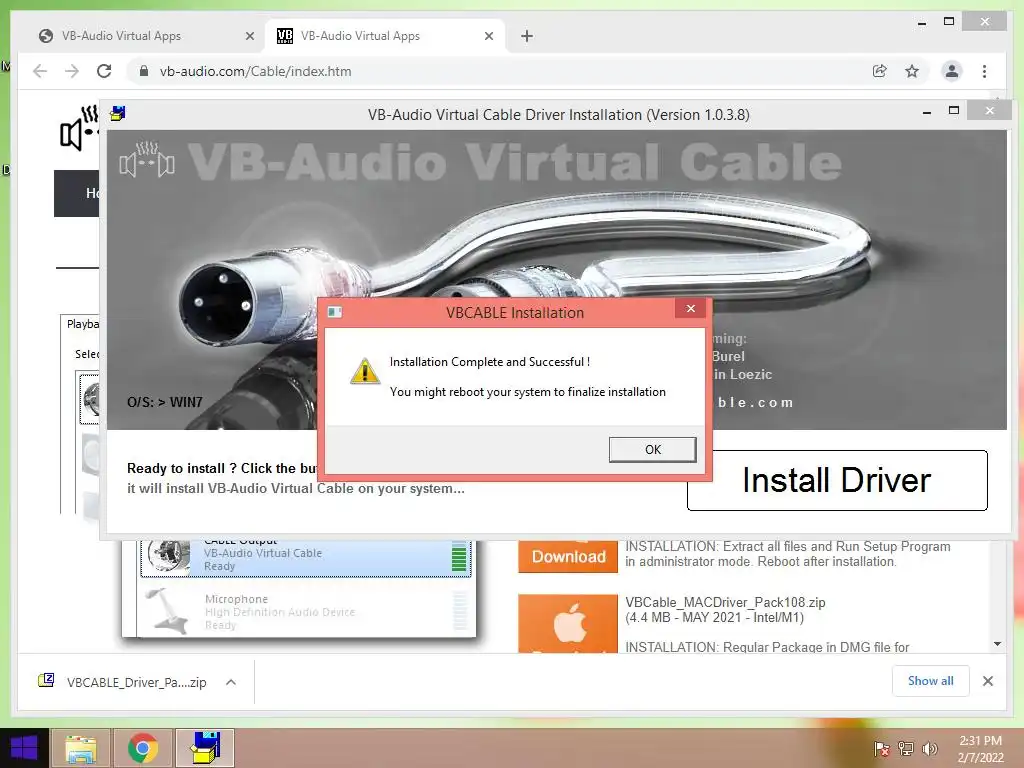
Task: Minimize the Driver Installation window
Action: coord(926,112)
